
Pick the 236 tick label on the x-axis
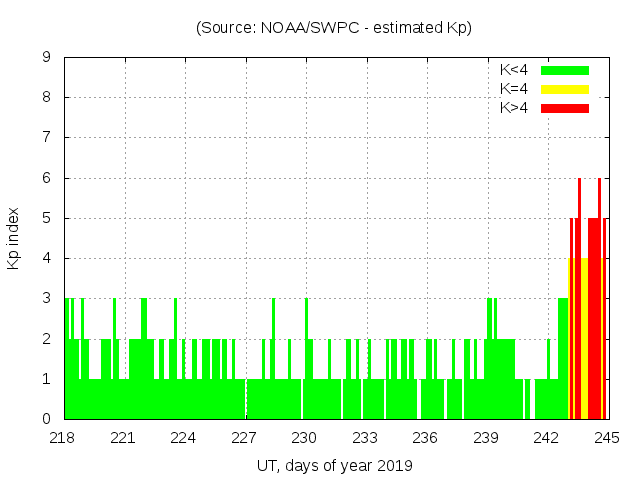coord(426,438)
